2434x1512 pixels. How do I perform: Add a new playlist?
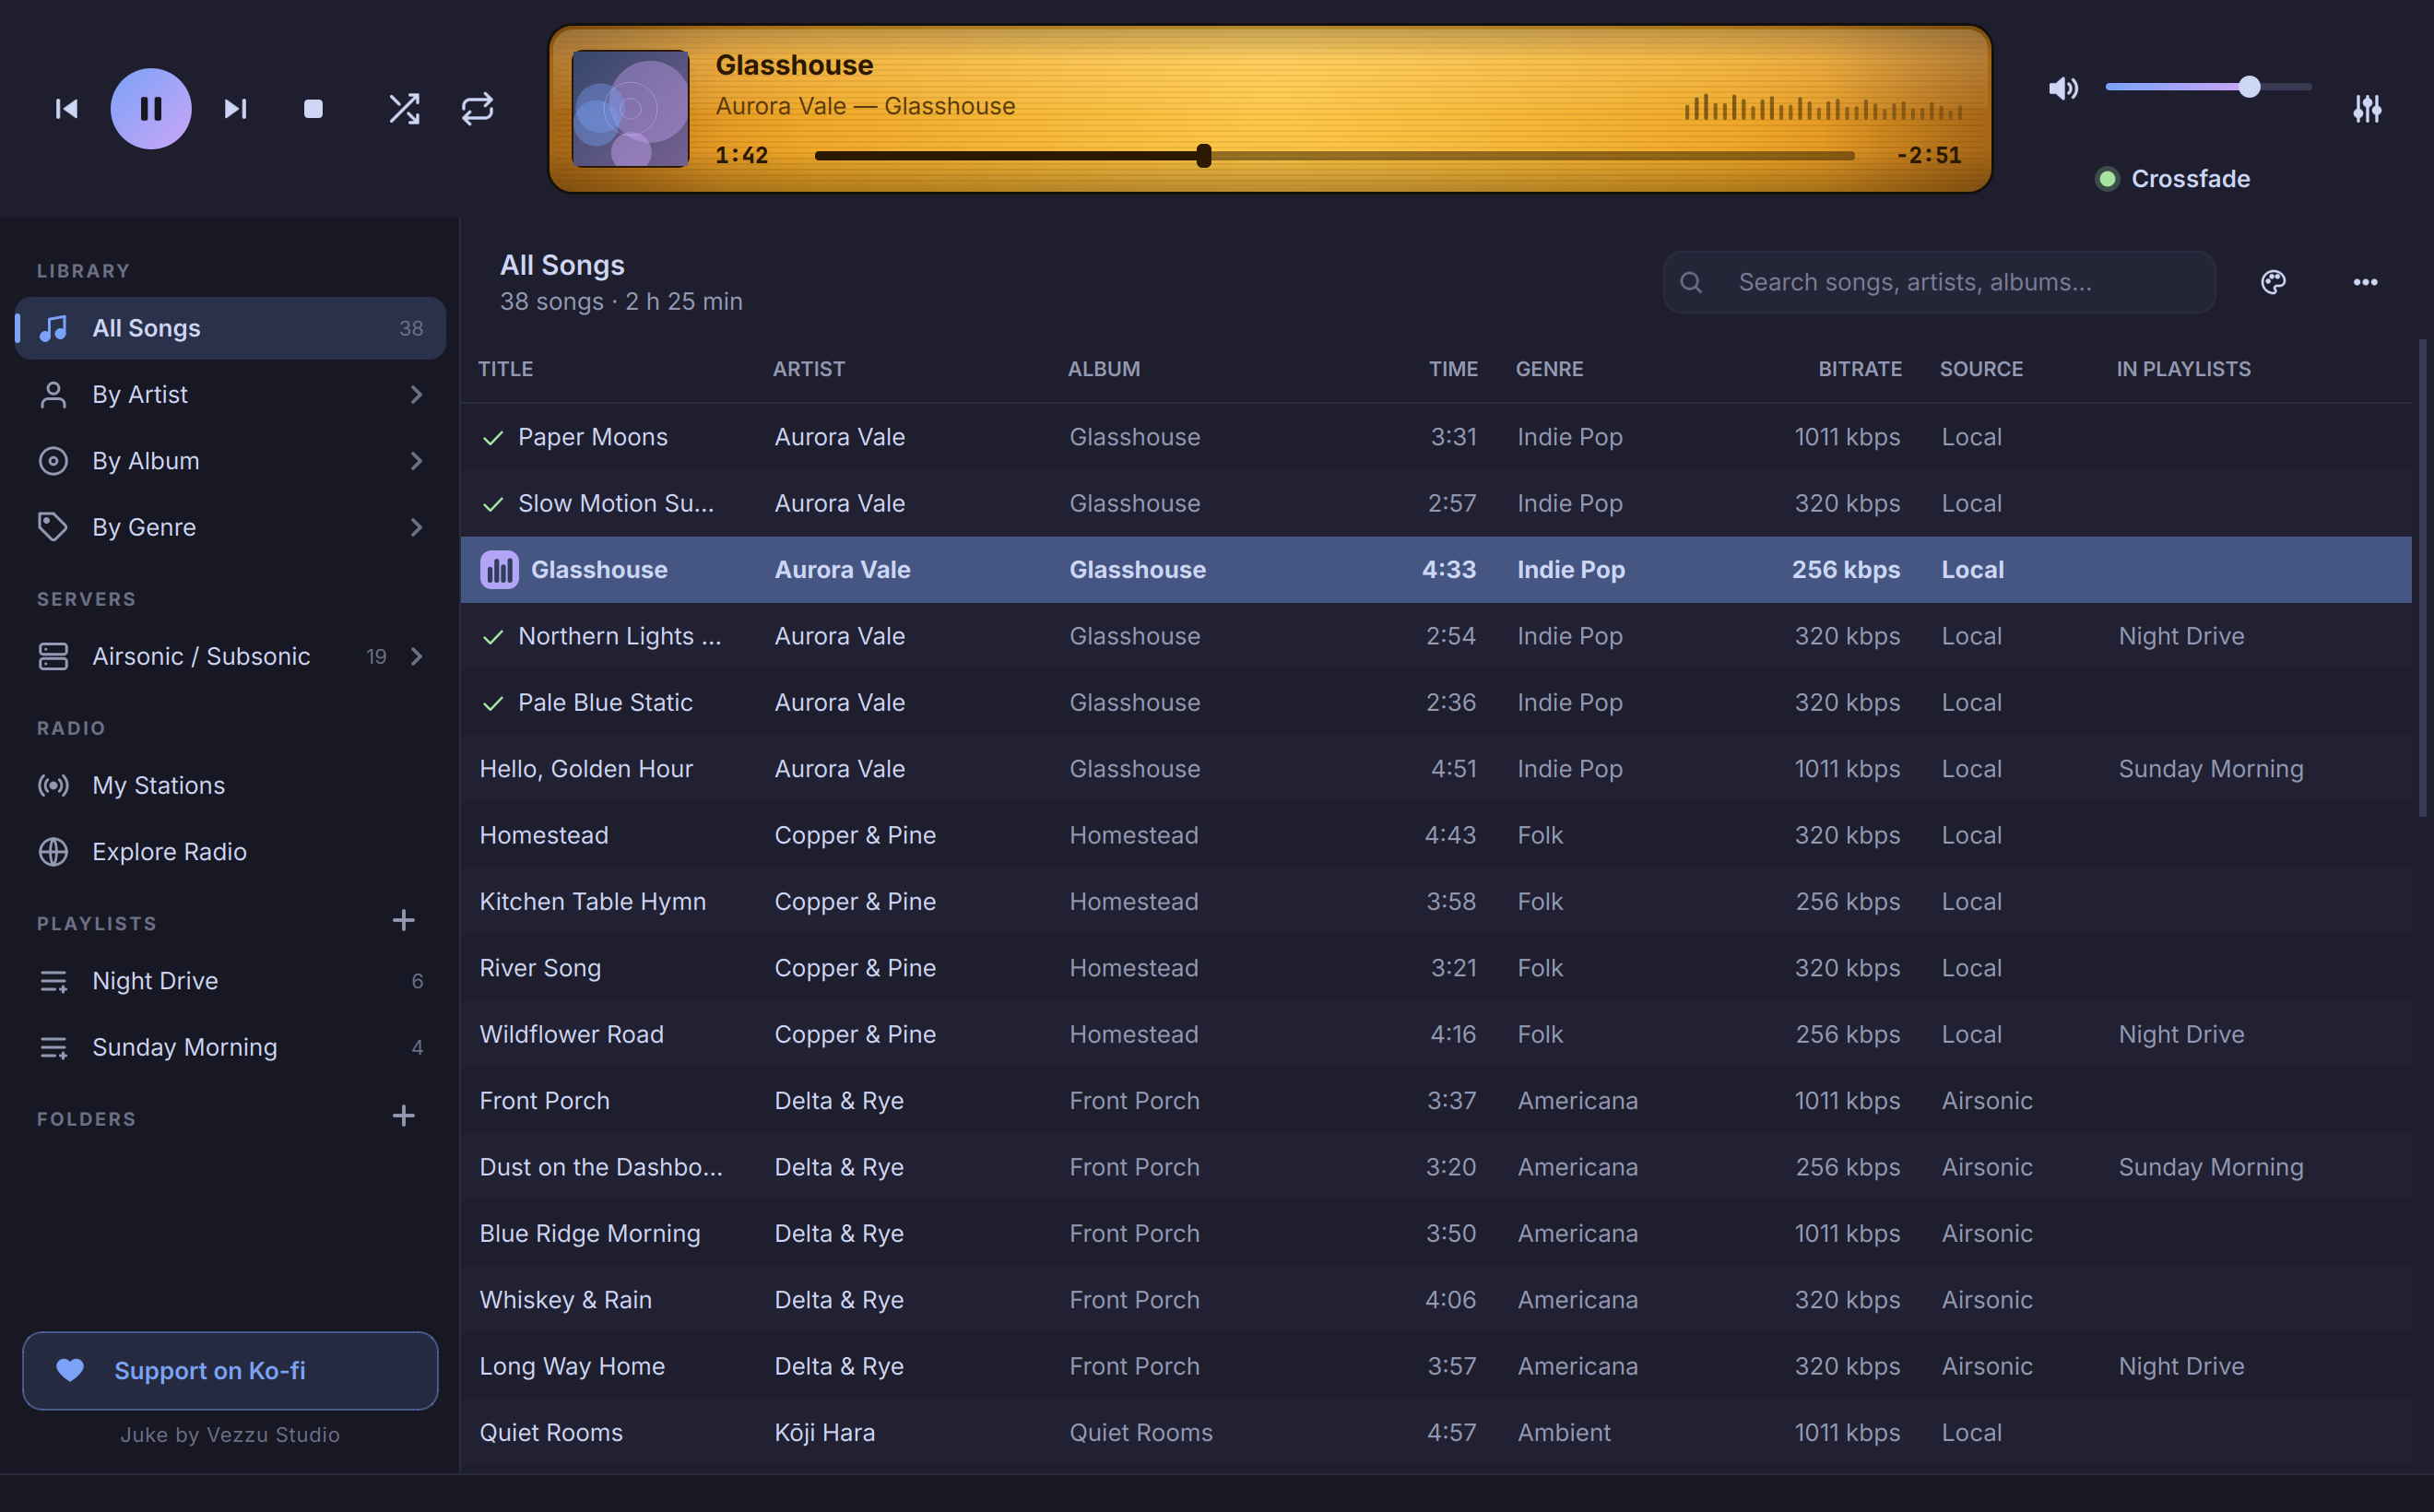(403, 920)
